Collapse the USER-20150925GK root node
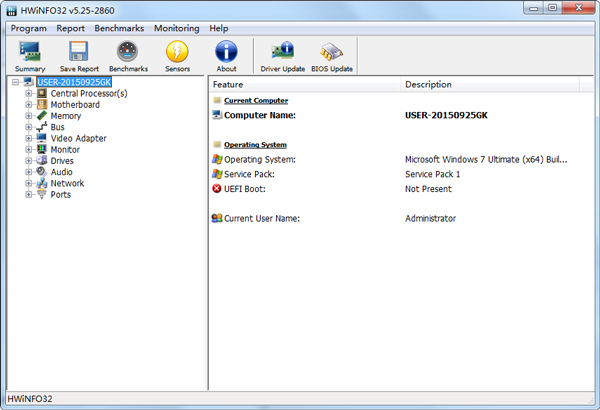600x410 pixels. click(x=15, y=82)
